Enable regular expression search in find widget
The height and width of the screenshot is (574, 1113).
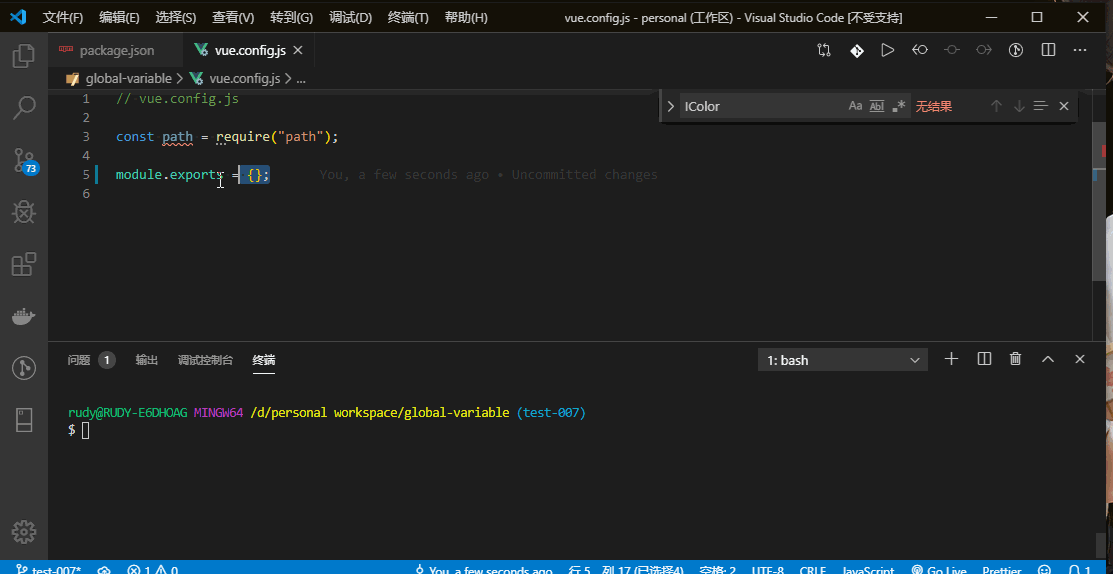[899, 106]
